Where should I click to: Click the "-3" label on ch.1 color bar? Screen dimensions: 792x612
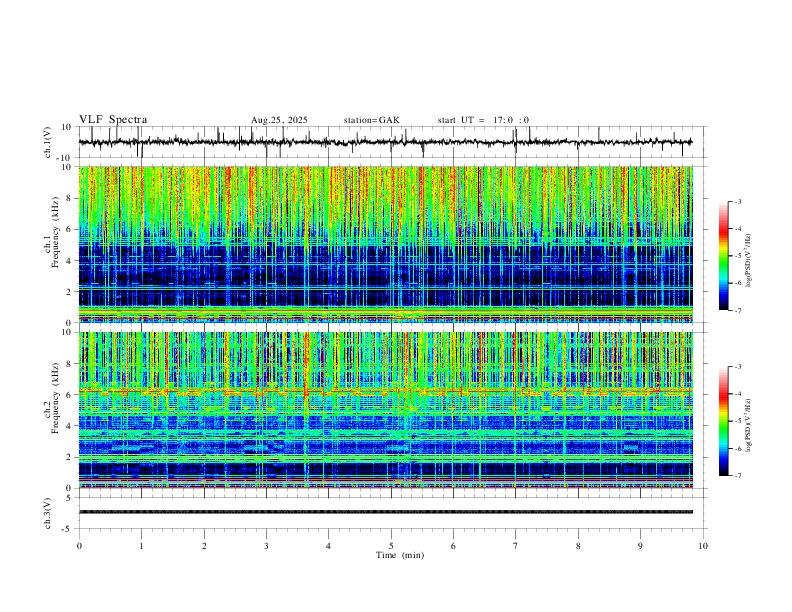[x=737, y=201]
